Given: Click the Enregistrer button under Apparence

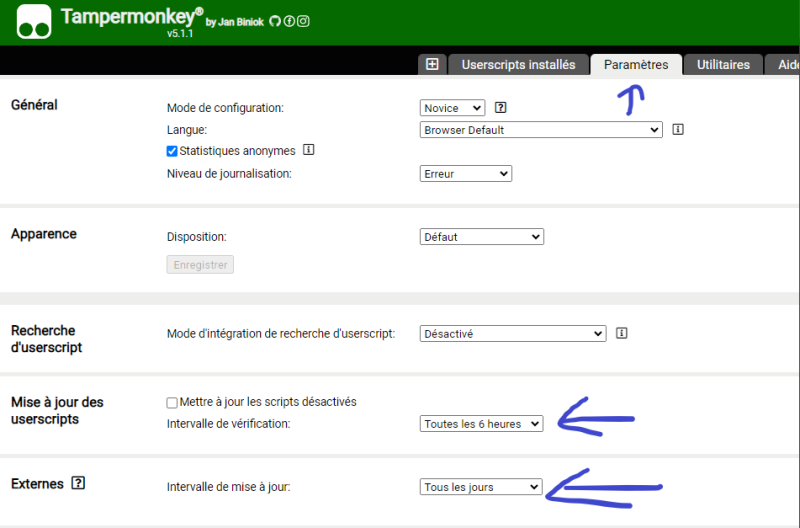Looking at the screenshot, I should 200,265.
